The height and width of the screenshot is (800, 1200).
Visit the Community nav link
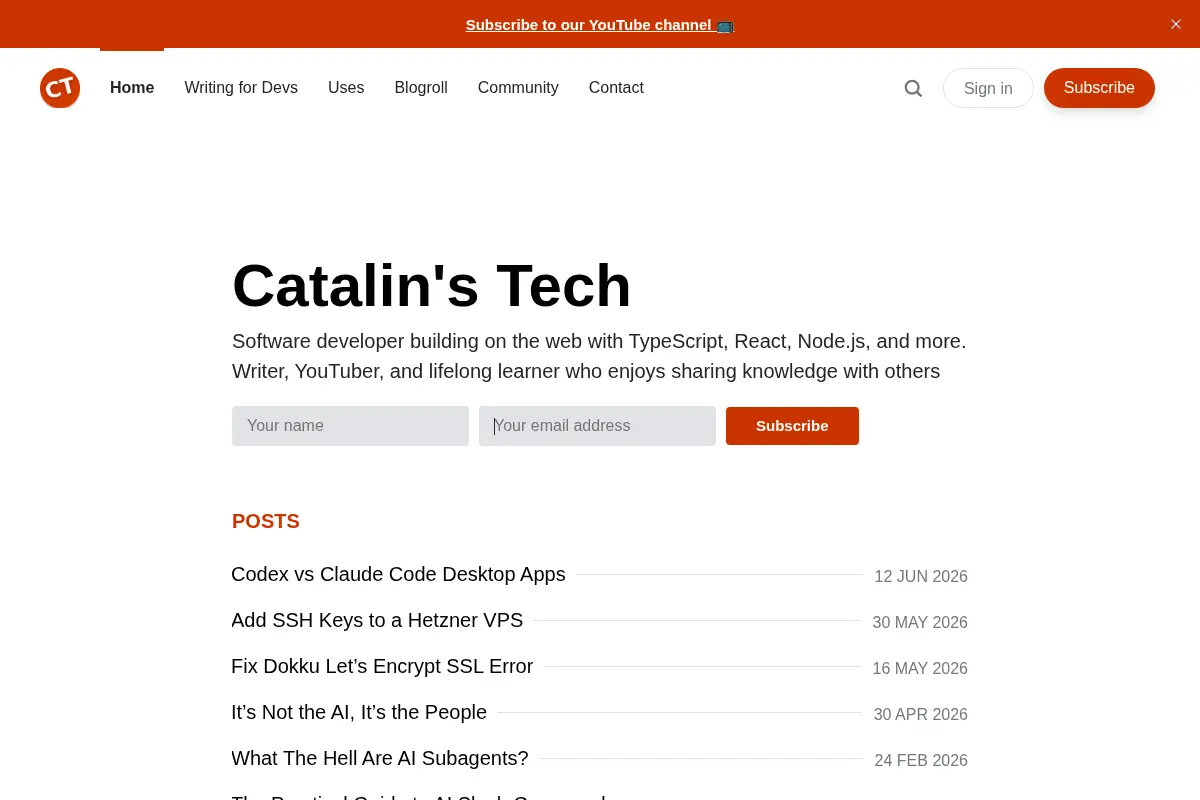[x=518, y=88]
